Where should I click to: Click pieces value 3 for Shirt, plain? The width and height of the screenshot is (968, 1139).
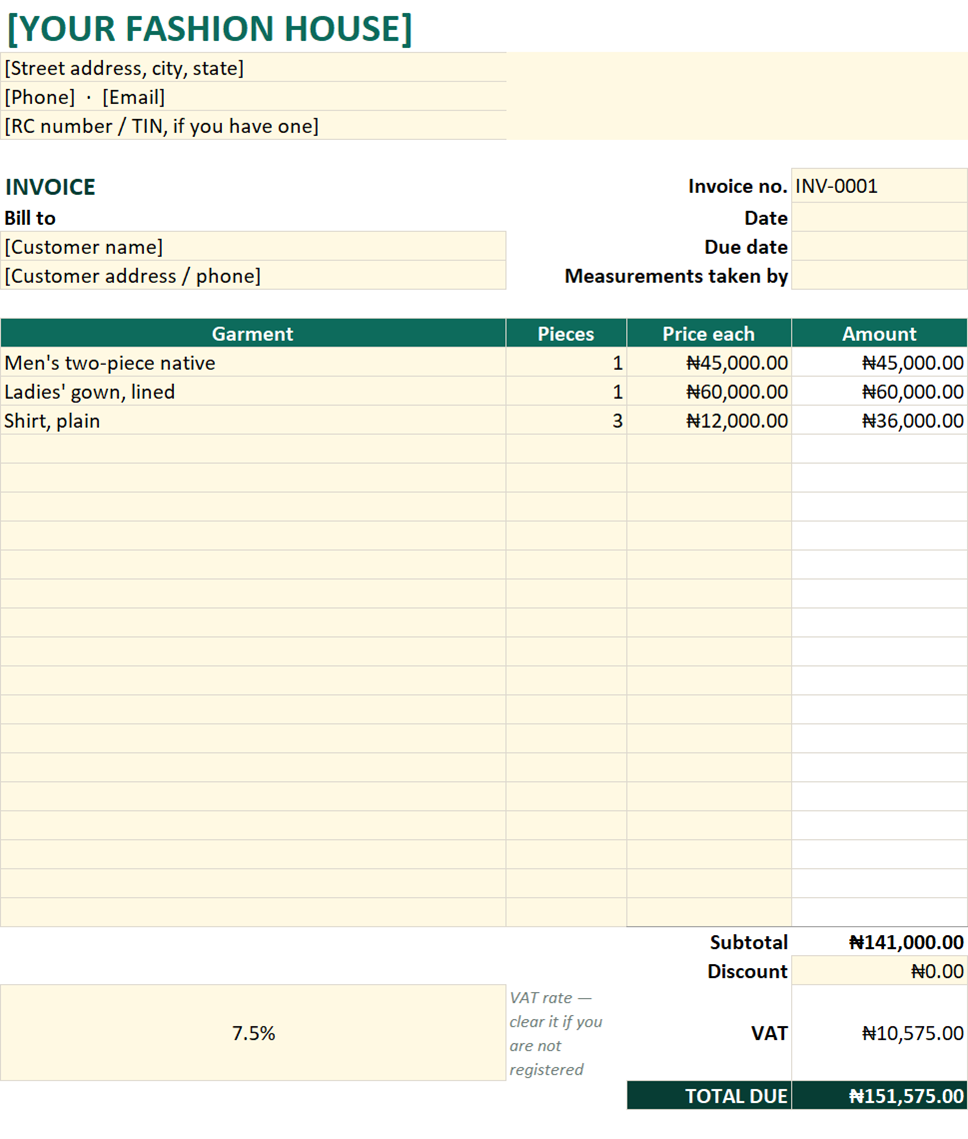[566, 421]
